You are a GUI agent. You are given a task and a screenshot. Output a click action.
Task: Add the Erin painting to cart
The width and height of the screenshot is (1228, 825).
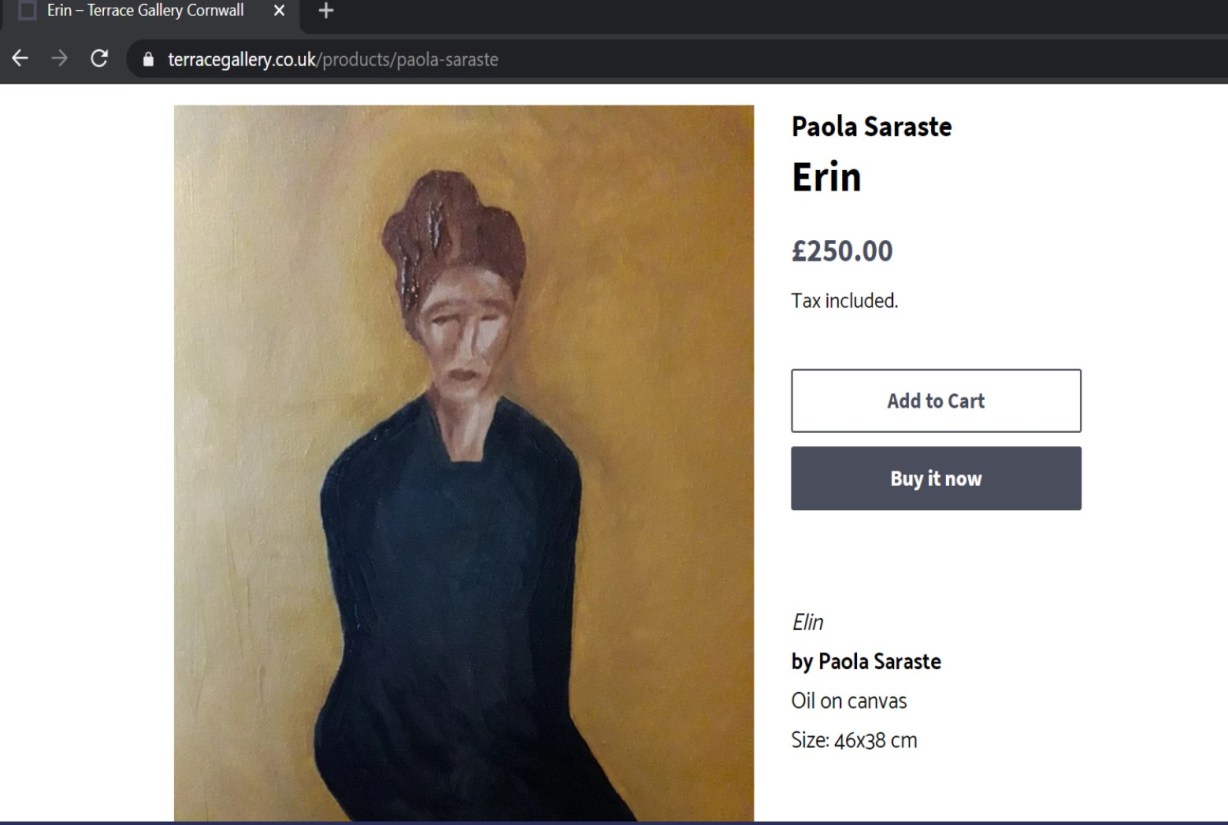tap(935, 401)
